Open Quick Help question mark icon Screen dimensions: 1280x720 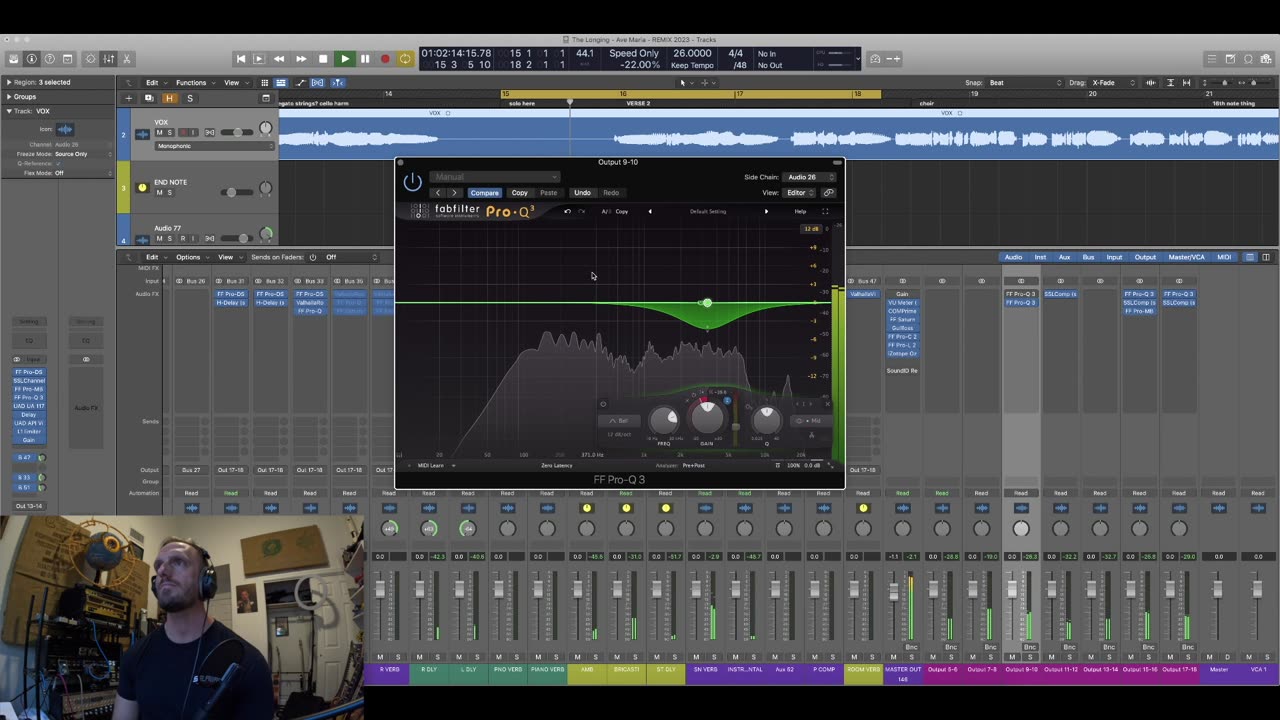[x=50, y=59]
